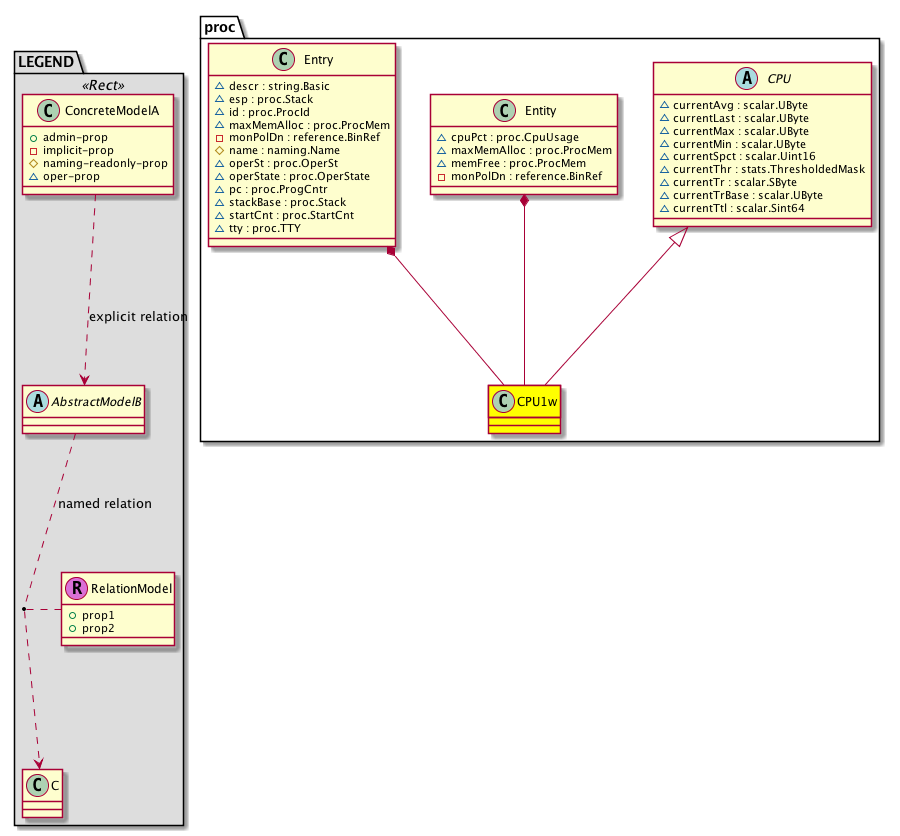Click prop2 in the RelationModel box

point(97,627)
